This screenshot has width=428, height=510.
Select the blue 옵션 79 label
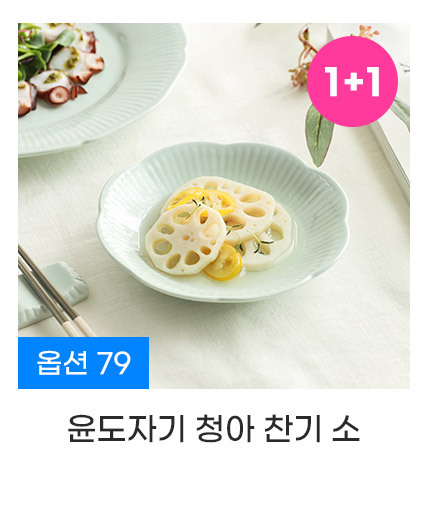pos(83,363)
